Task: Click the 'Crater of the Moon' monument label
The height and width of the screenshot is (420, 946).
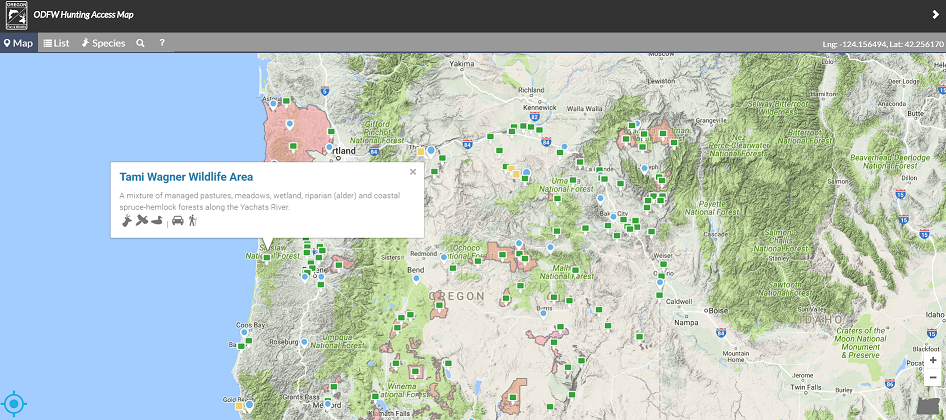Action: tap(862, 343)
